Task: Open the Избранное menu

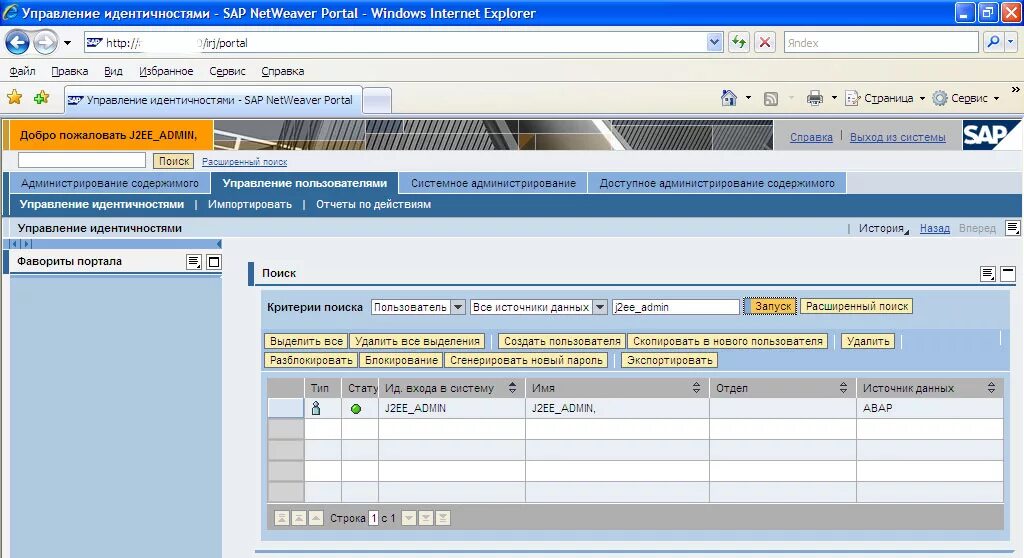Action: (x=166, y=71)
